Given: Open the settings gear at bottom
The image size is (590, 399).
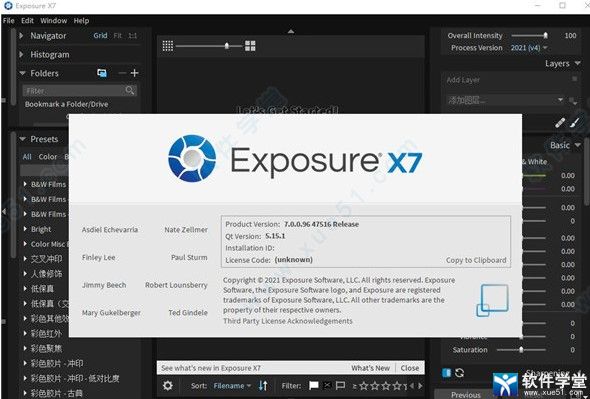Looking at the screenshot, I should [x=168, y=385].
